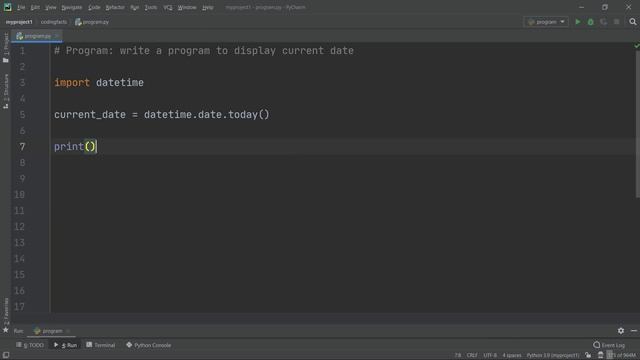Expand the program run configuration dropdown
This screenshot has width=640, height=360.
pos(546,22)
